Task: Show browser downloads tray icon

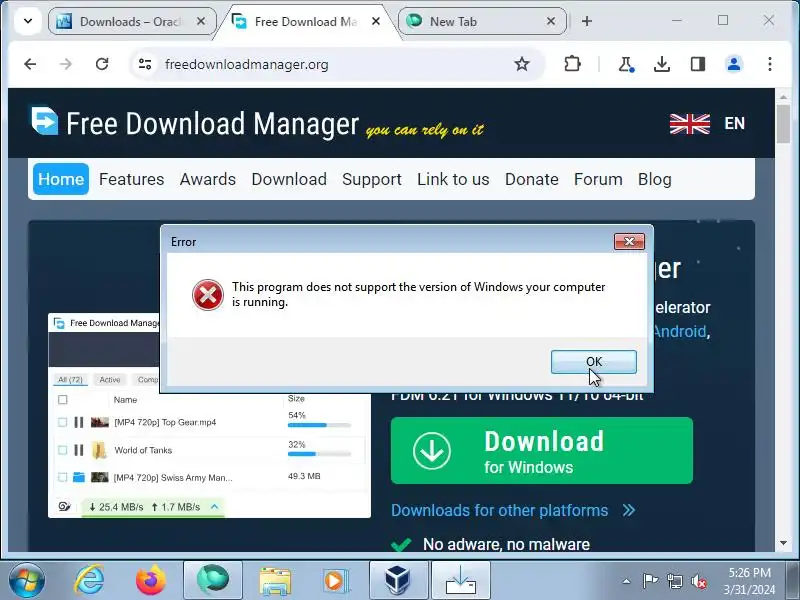Action: (662, 64)
